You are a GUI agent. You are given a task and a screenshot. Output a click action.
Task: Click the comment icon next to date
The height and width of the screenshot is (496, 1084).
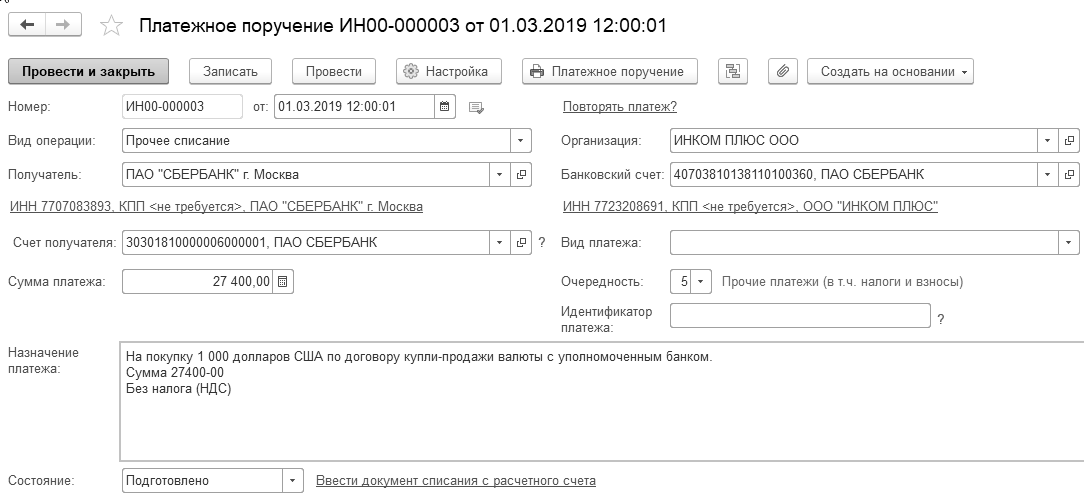pos(476,107)
